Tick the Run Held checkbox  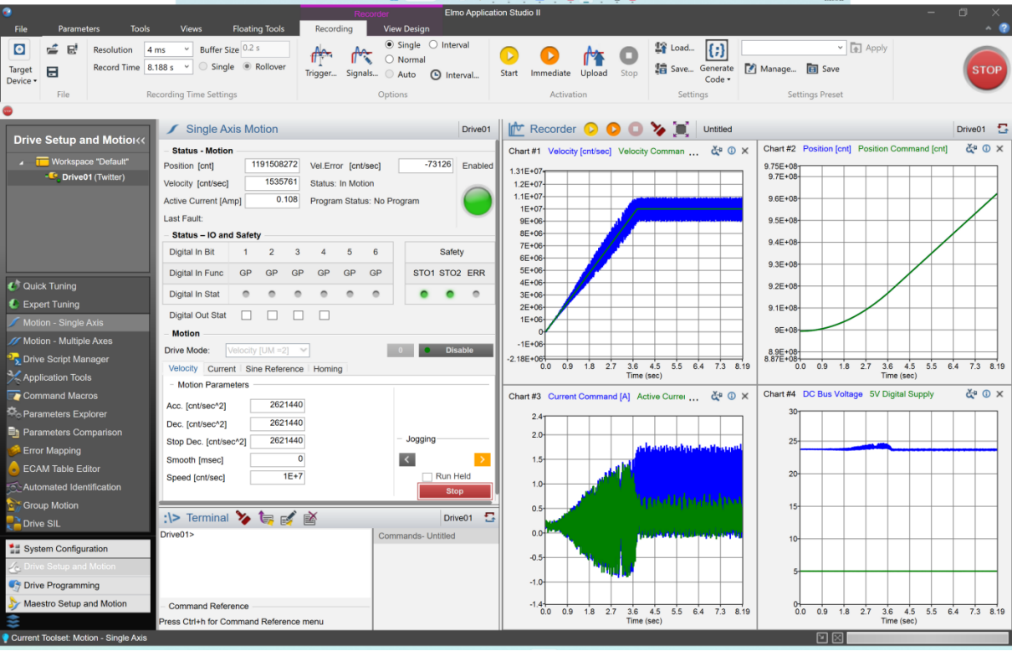point(427,476)
